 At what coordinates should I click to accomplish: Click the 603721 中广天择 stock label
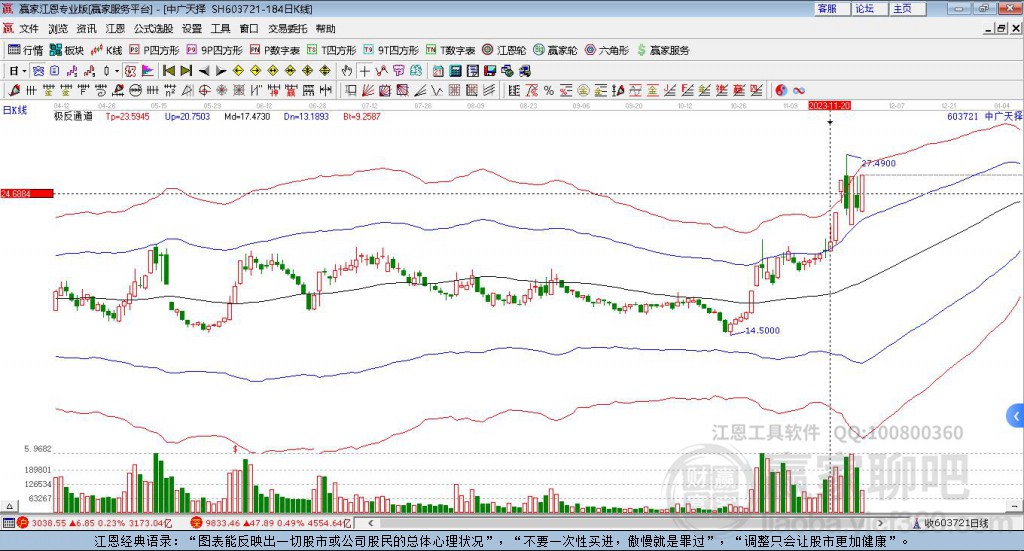click(x=984, y=116)
